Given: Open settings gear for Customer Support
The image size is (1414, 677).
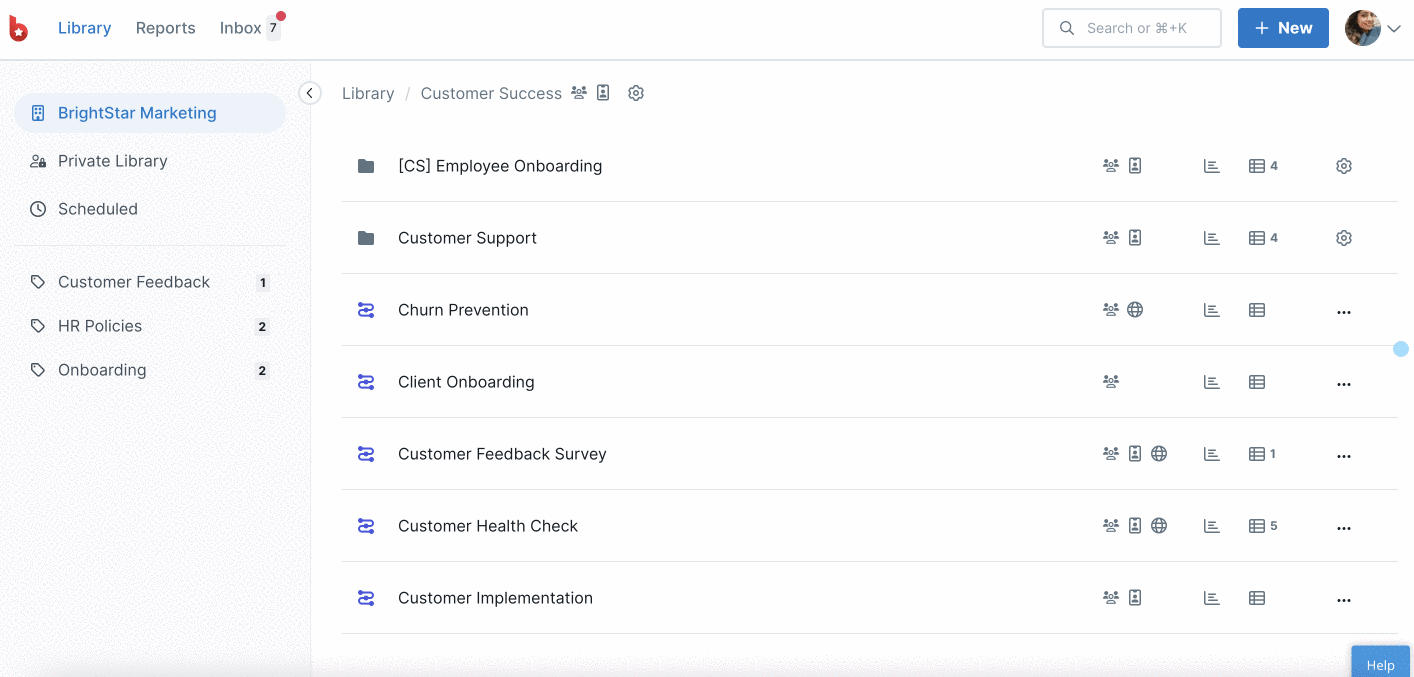Looking at the screenshot, I should click(1344, 238).
